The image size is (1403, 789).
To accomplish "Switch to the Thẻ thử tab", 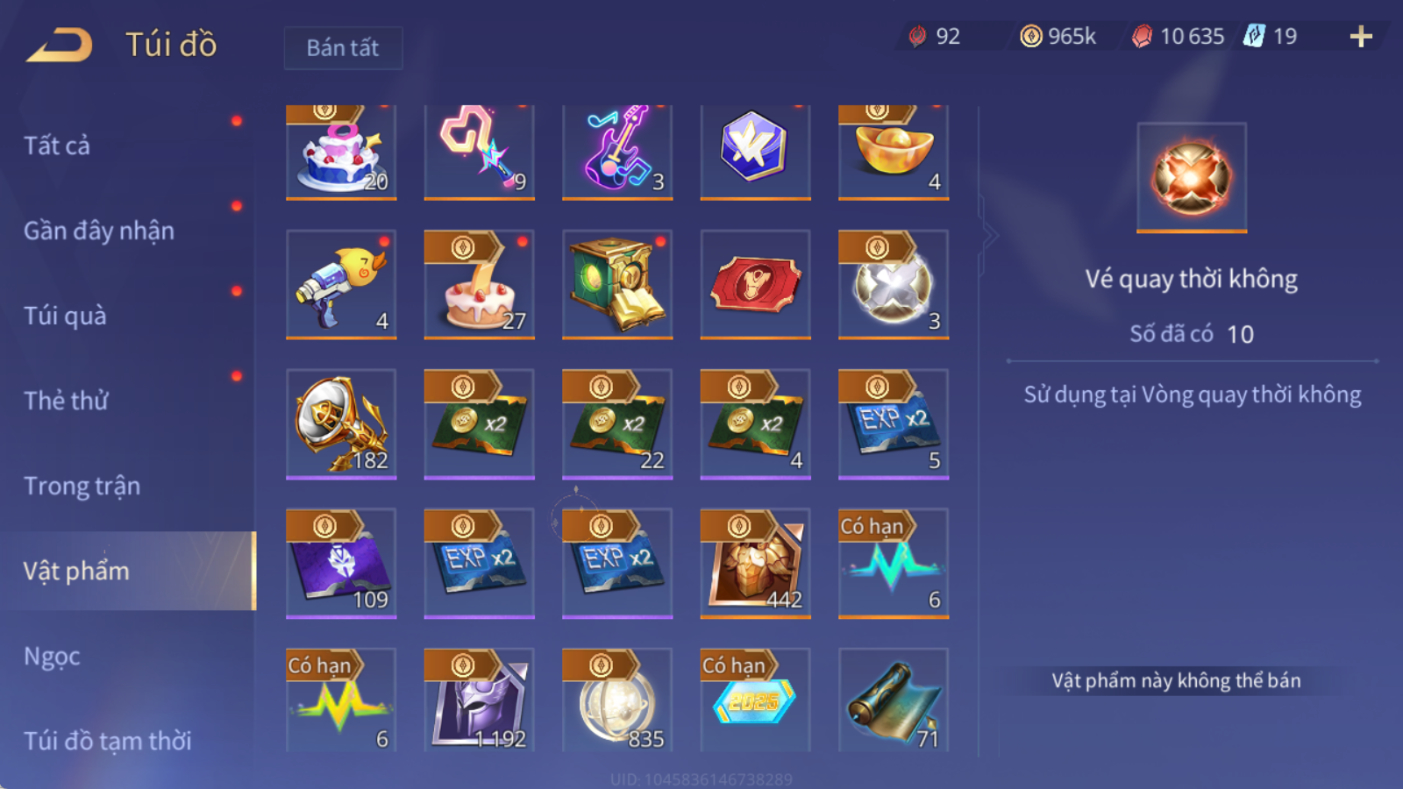I will 66,401.
